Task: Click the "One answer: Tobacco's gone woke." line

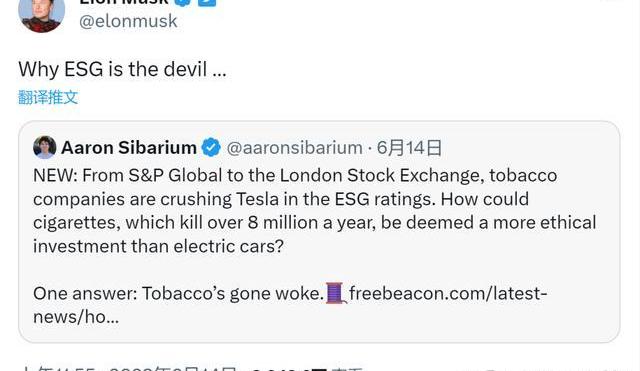Action: 178,293
